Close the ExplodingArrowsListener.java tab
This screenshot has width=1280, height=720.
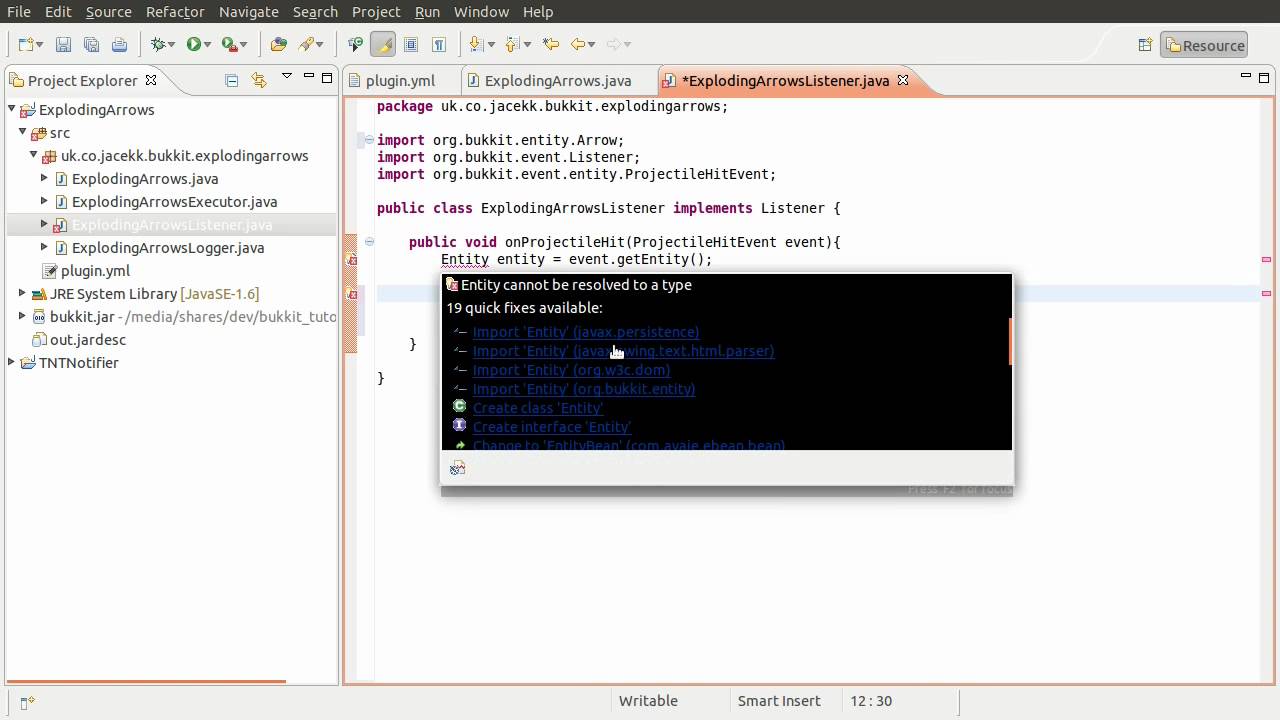902,80
